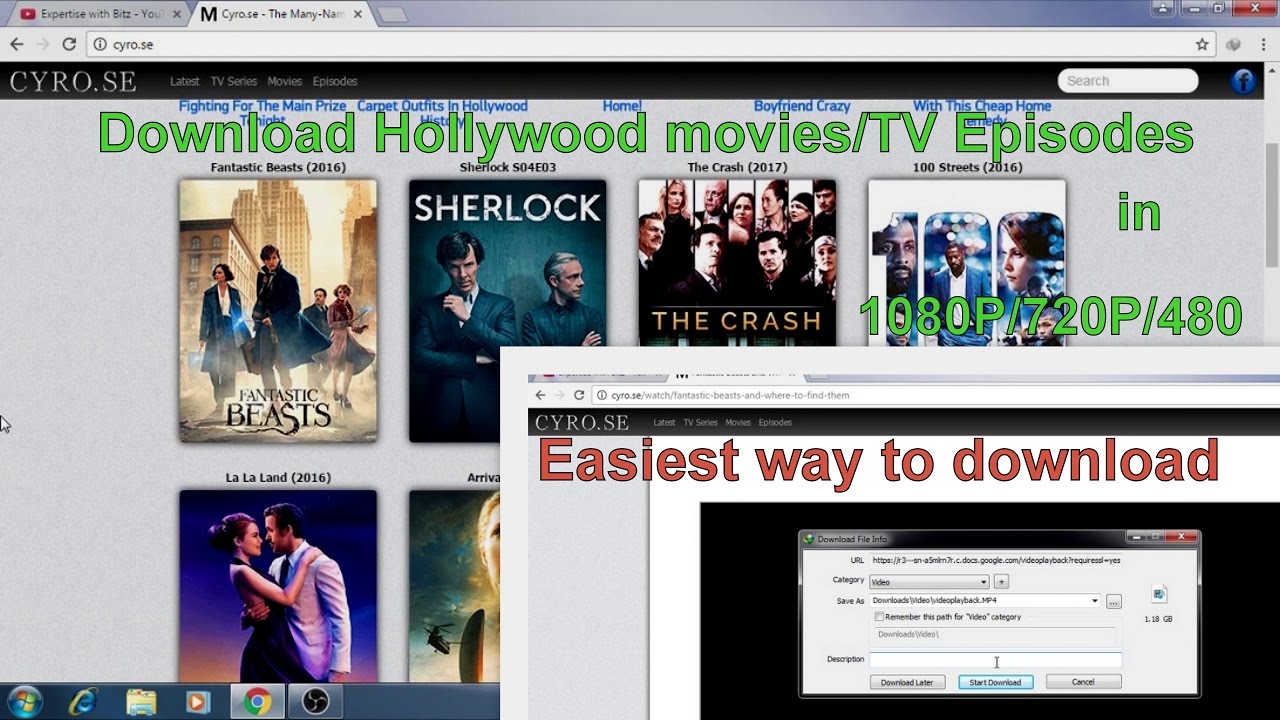
Task: Click the inset address bar with fantastic-beasts URL
Action: coord(935,395)
